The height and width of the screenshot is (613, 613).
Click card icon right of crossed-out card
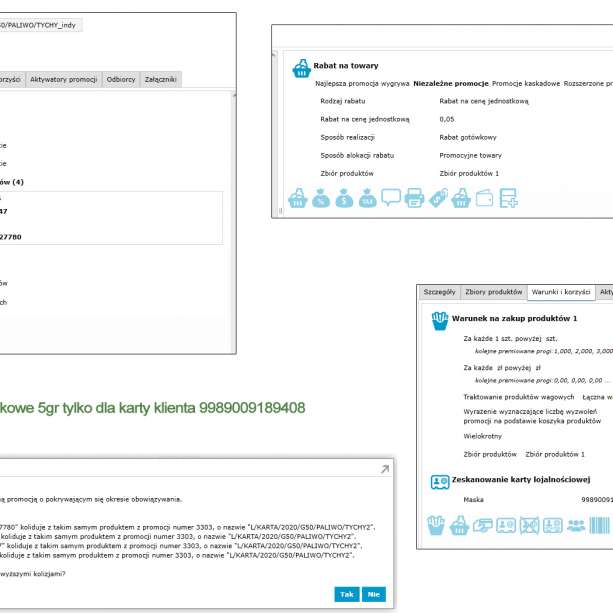point(553,526)
